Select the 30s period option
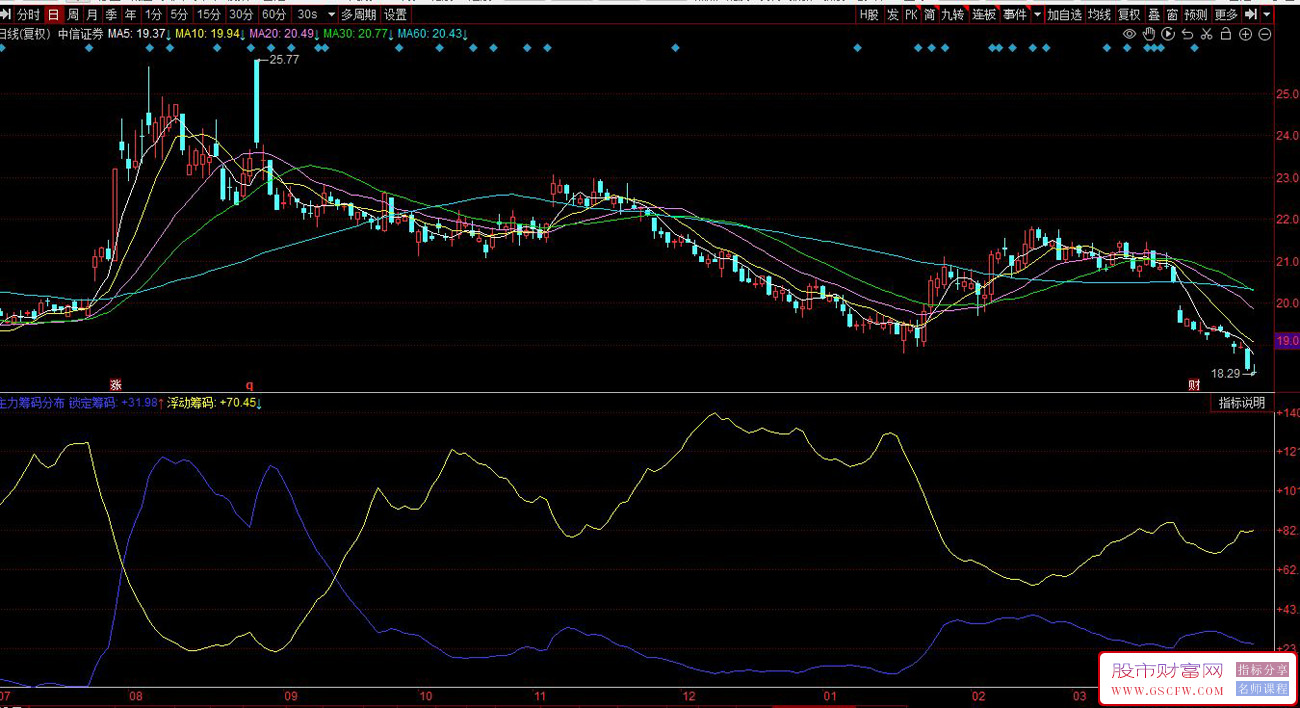 click(x=307, y=15)
